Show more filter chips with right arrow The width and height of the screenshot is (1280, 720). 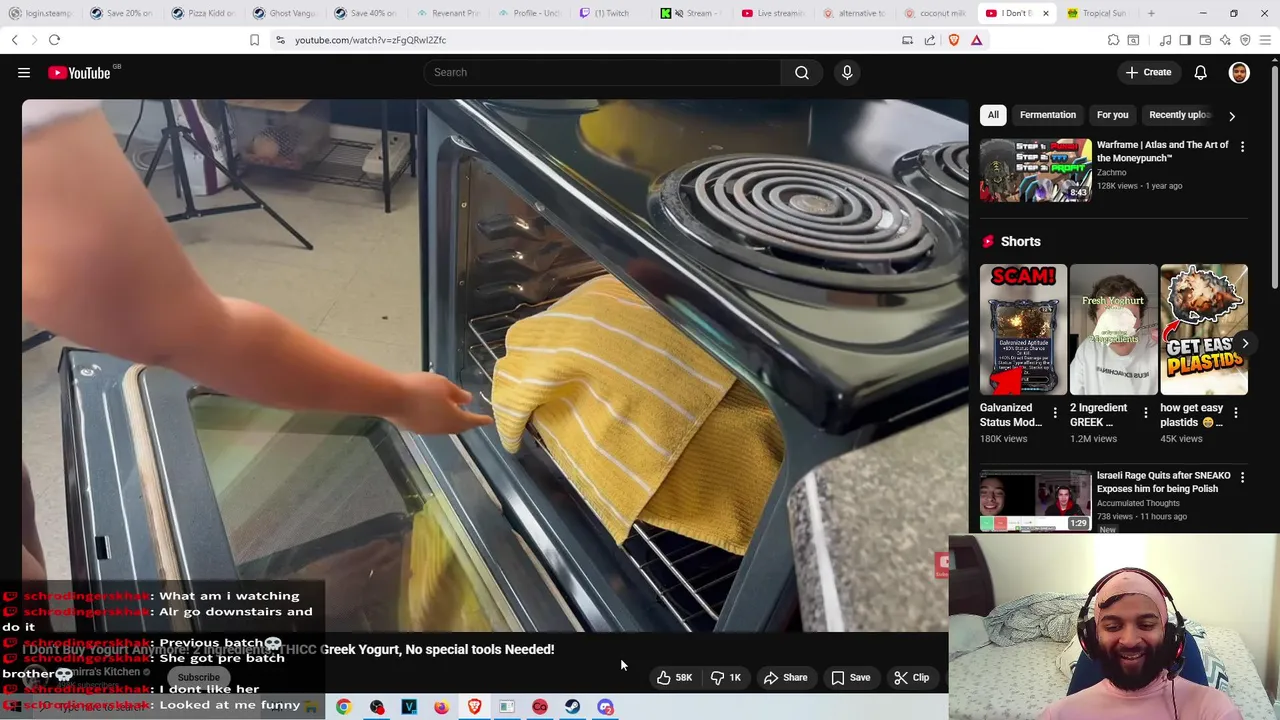click(1232, 116)
